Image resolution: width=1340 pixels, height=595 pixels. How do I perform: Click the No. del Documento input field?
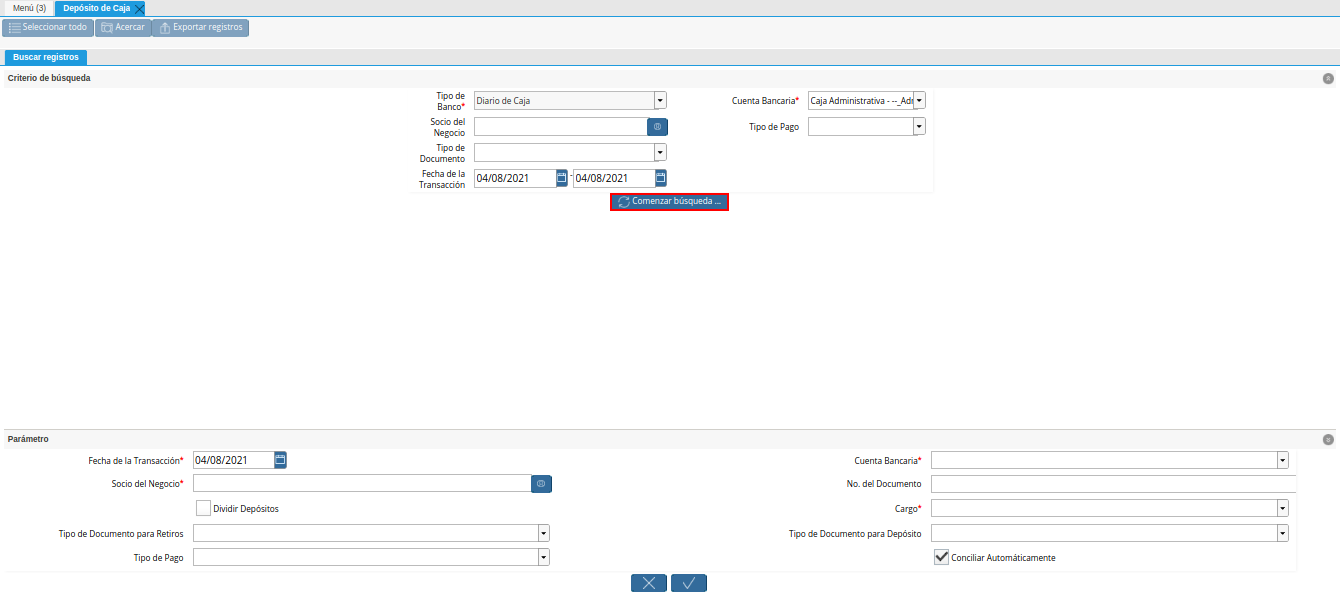pos(1113,484)
